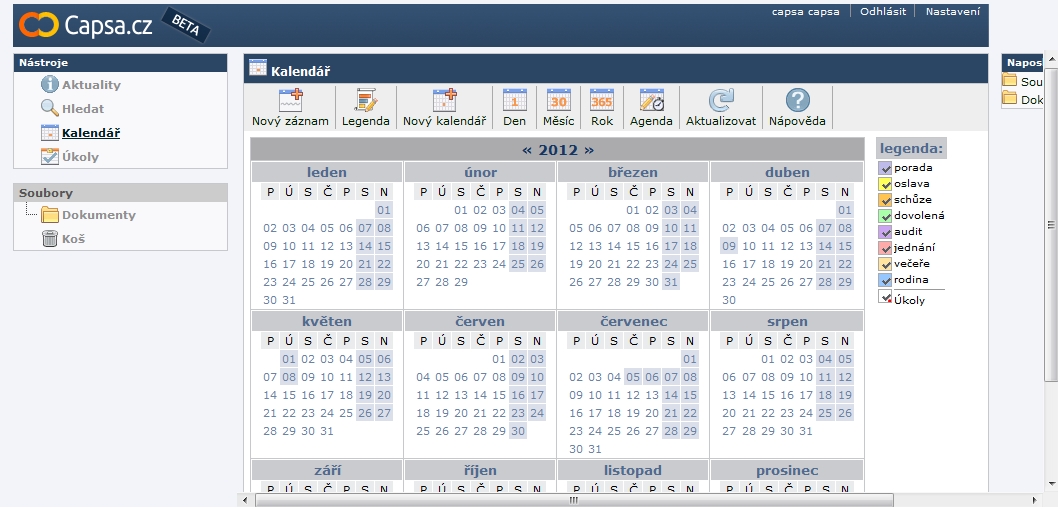Switch to Měsíc view icon

pos(558,100)
